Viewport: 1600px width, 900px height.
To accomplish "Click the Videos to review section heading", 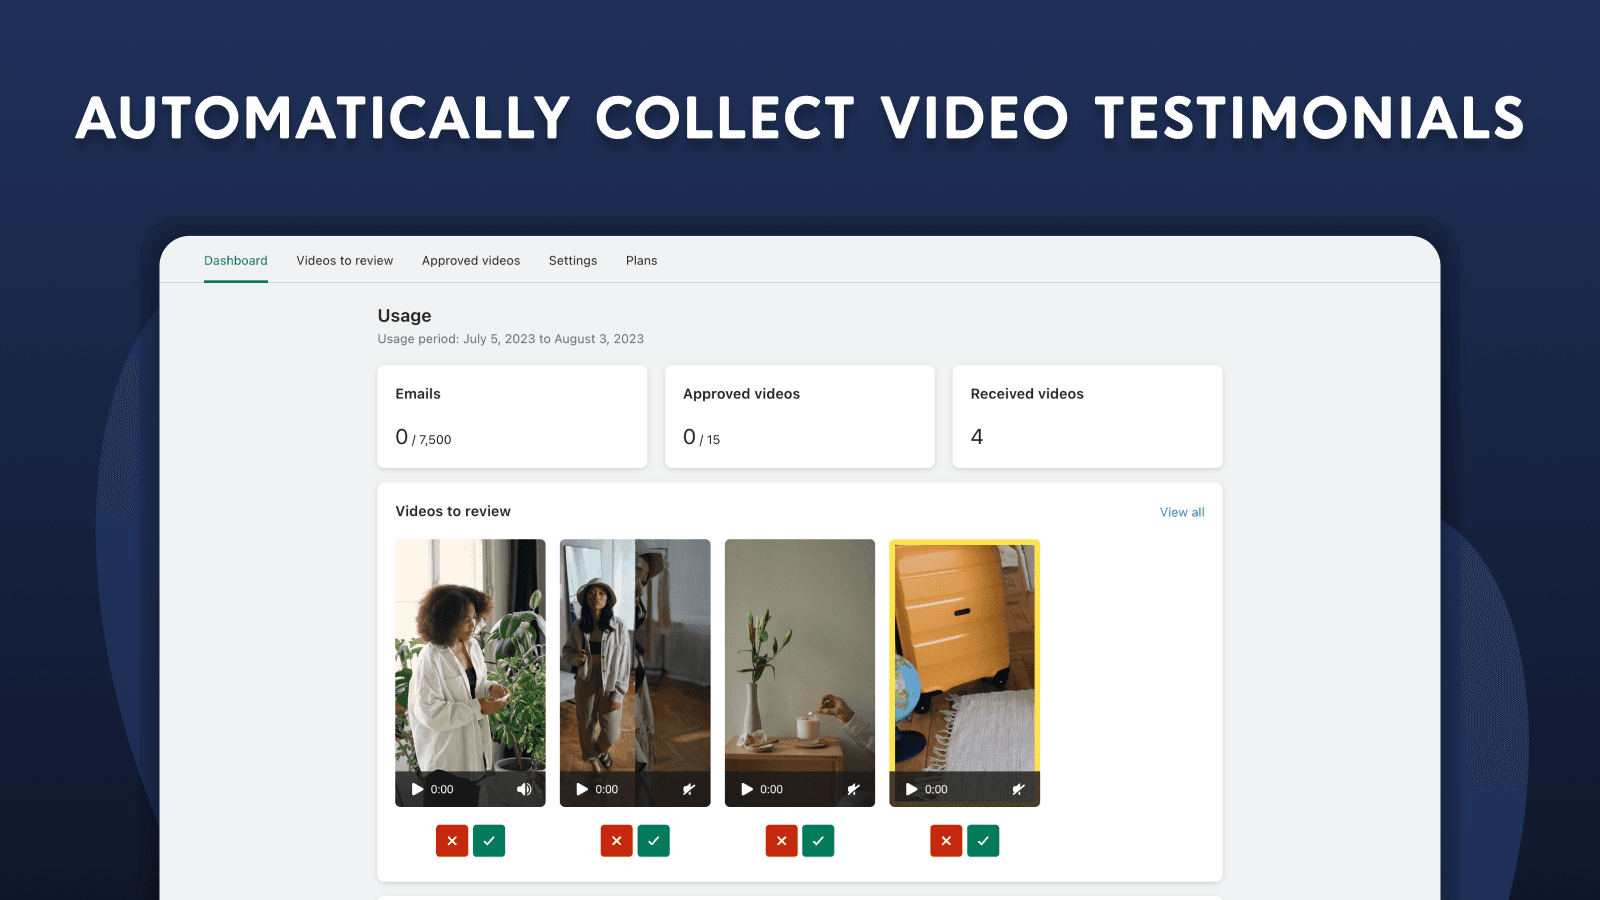I will (453, 511).
